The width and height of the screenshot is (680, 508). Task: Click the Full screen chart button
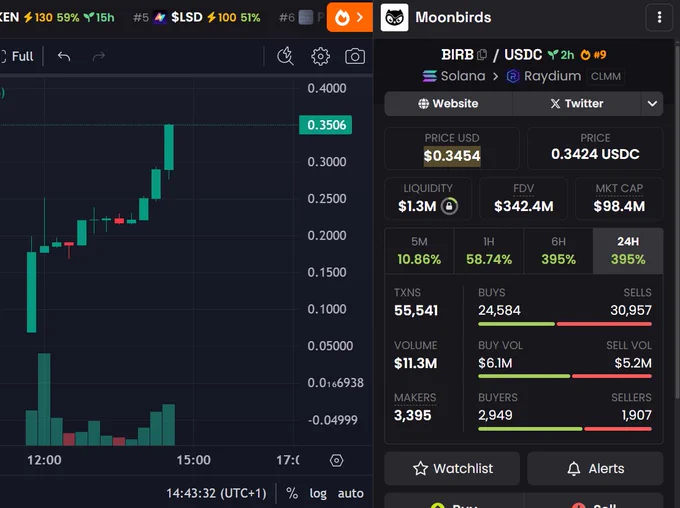(17, 56)
